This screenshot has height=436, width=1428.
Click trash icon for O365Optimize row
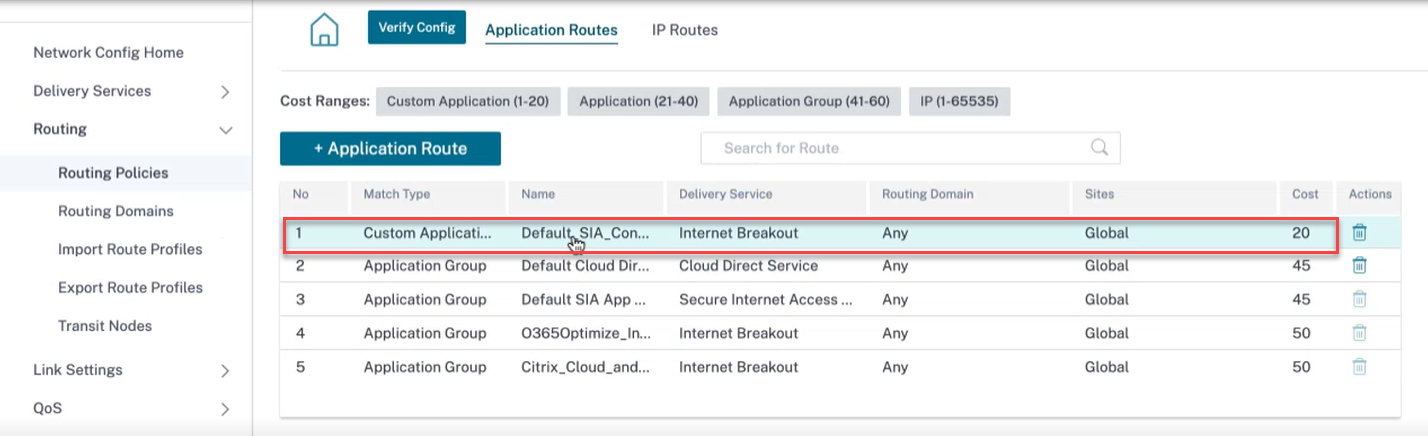(1359, 333)
